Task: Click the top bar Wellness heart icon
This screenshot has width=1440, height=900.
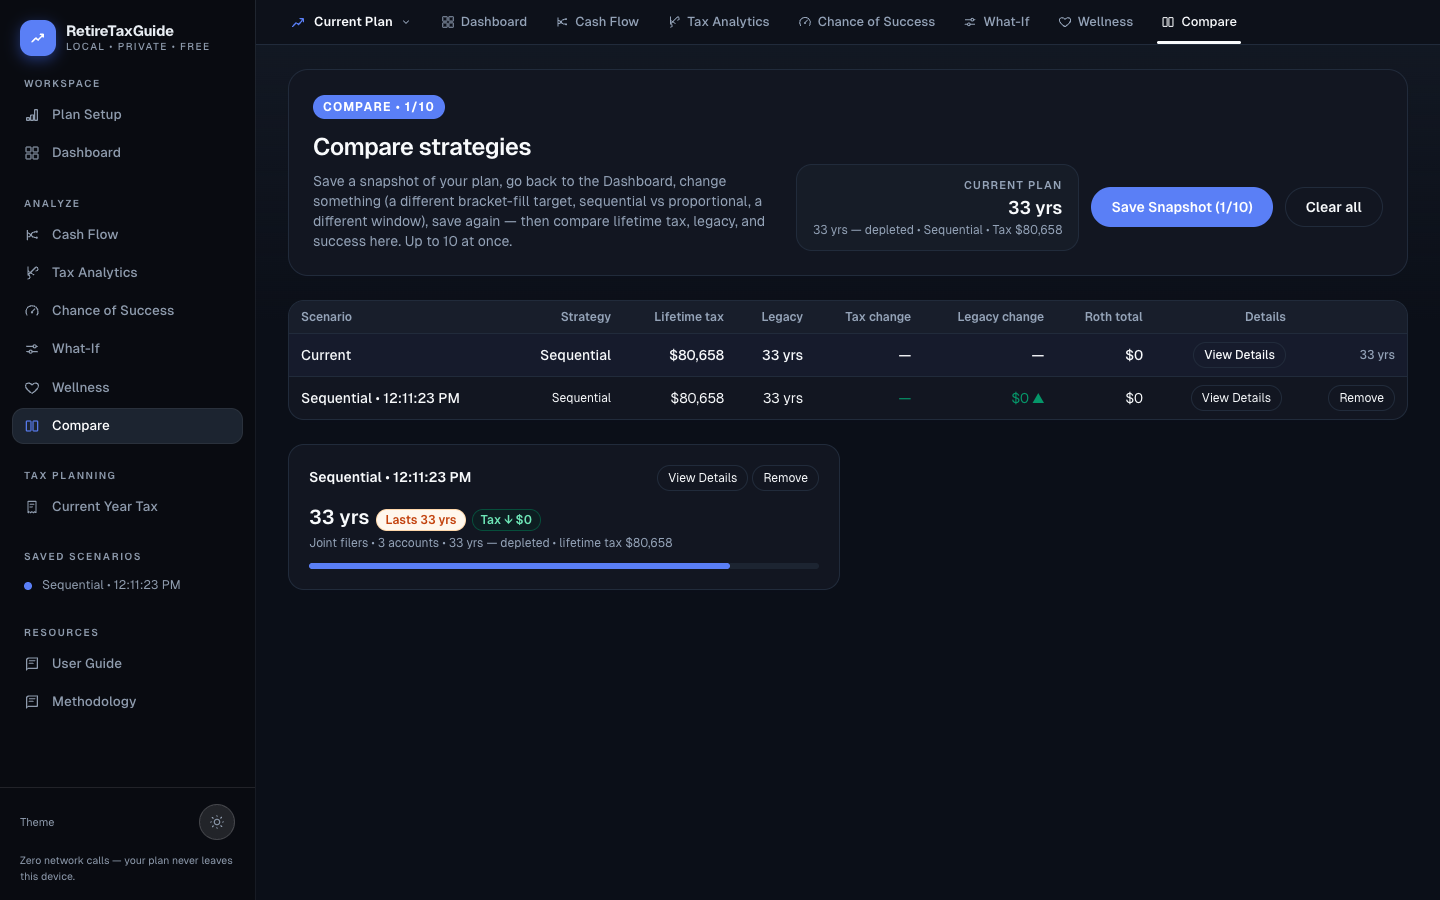Action: [1065, 22]
